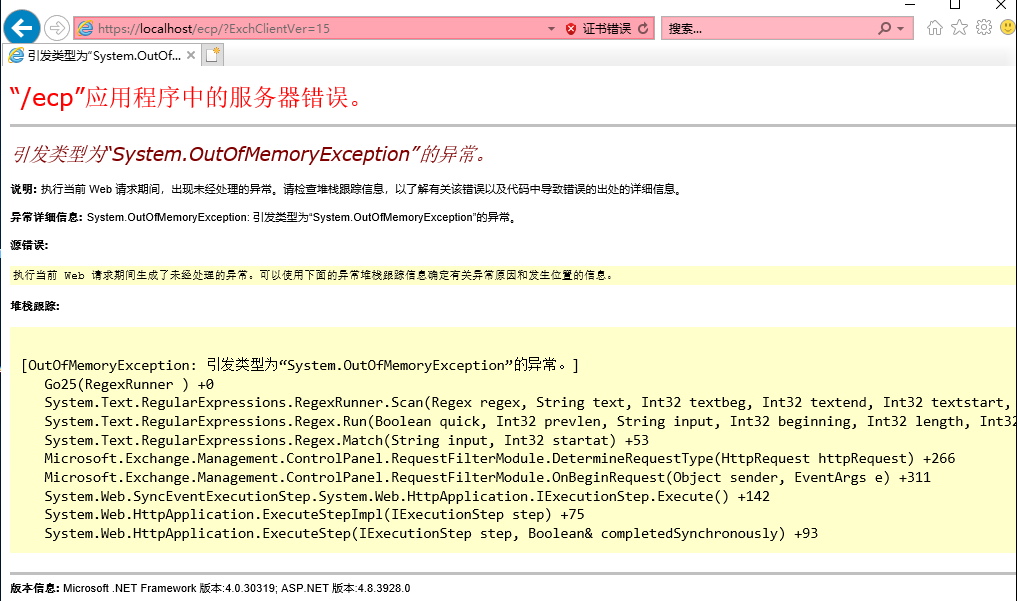This screenshot has width=1017, height=601.
Task: Click the [OutOfMemoryException: first stack line
Action: pyautogui.click(x=300, y=365)
